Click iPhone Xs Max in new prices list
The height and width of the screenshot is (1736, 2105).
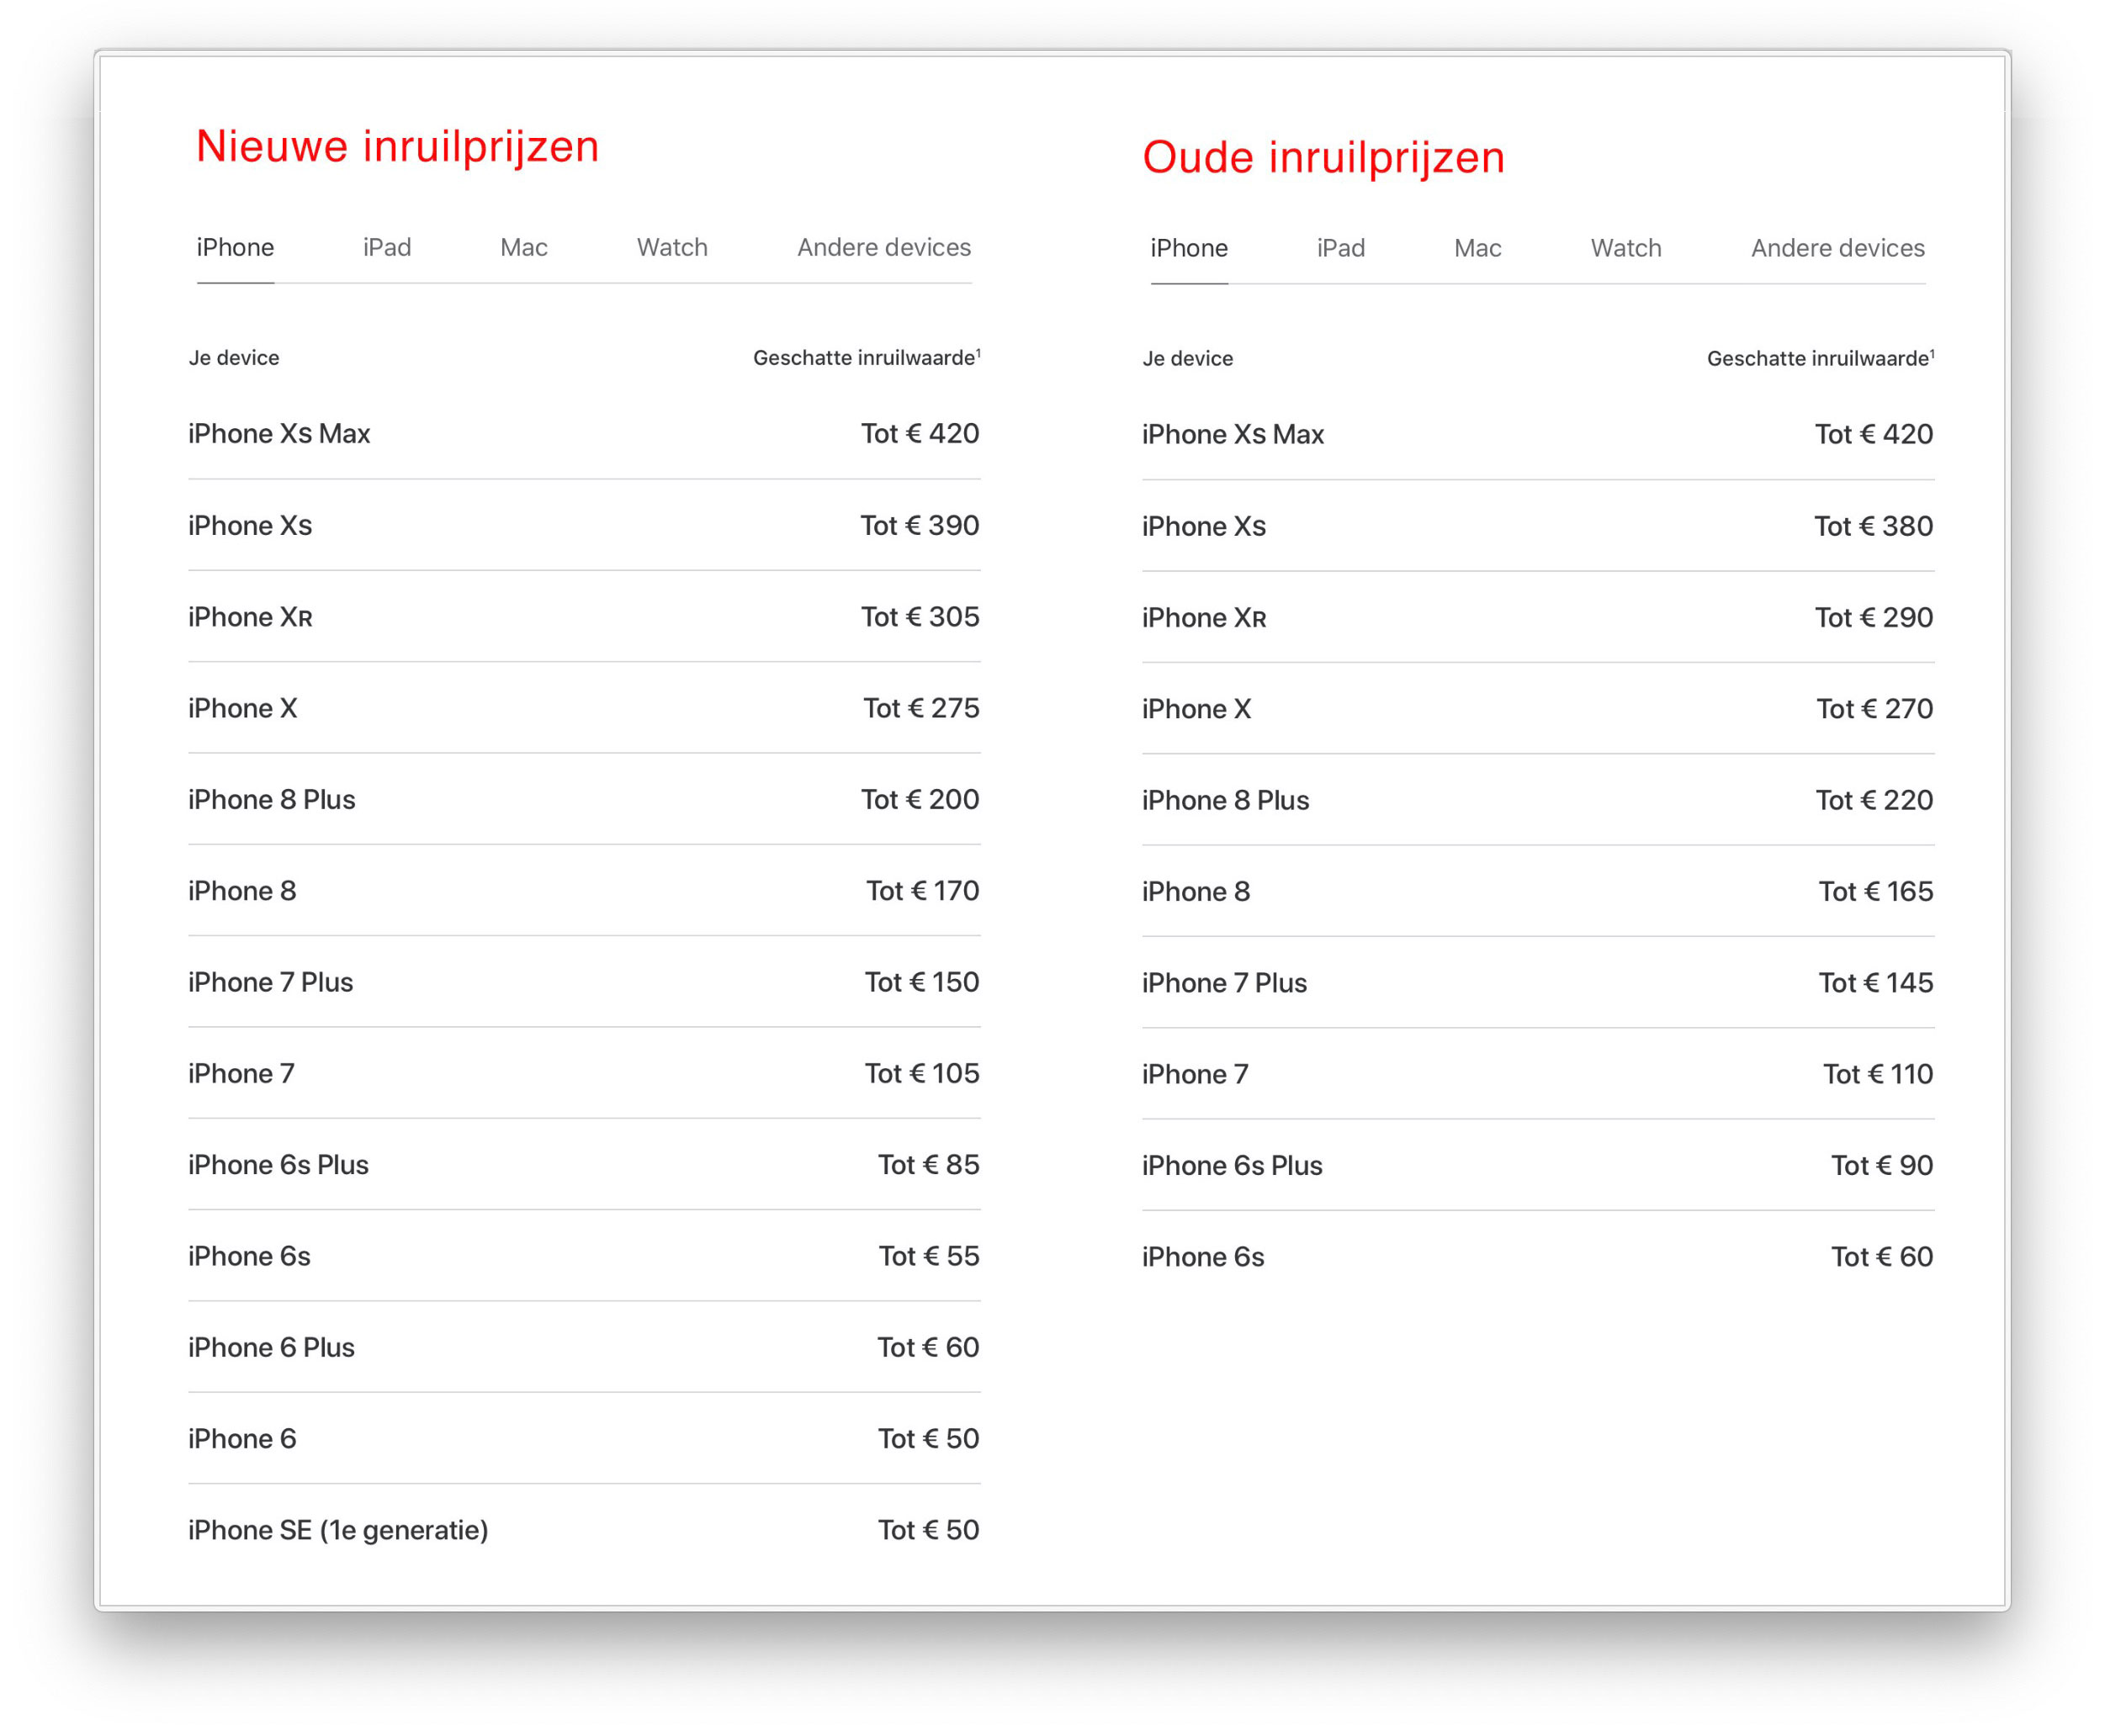tap(279, 433)
